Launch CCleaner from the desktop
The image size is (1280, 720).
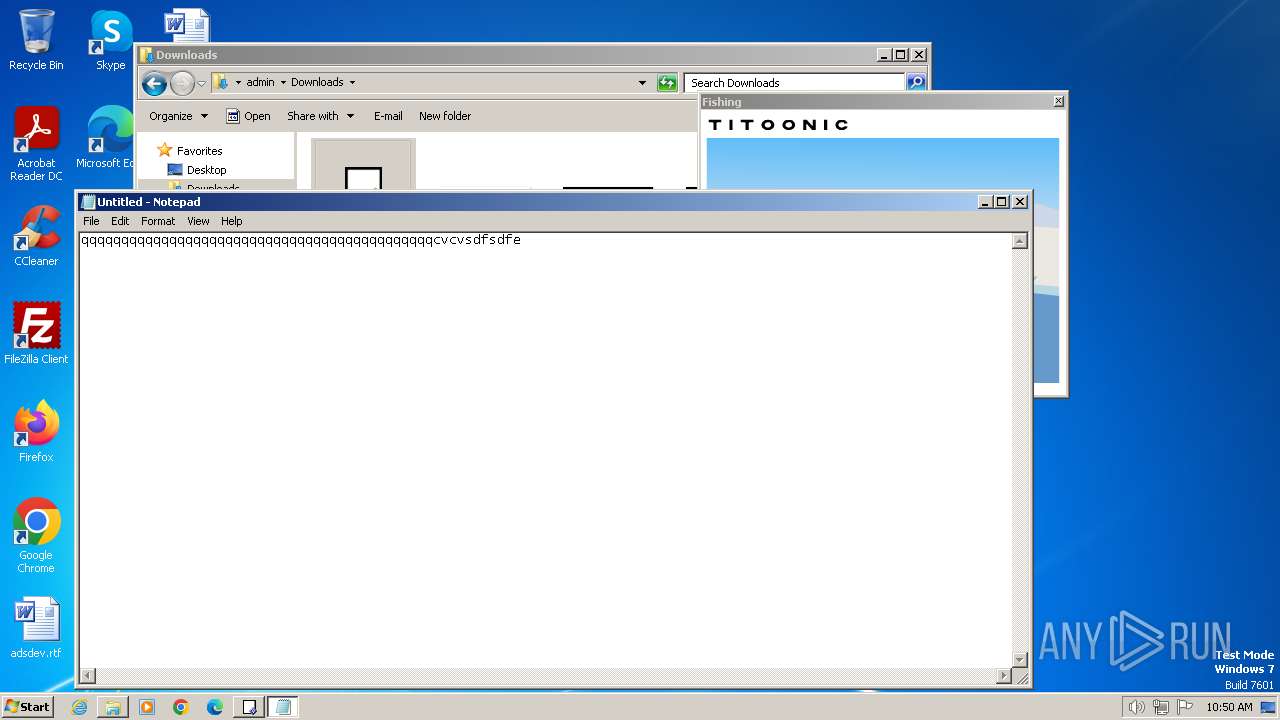click(x=36, y=236)
